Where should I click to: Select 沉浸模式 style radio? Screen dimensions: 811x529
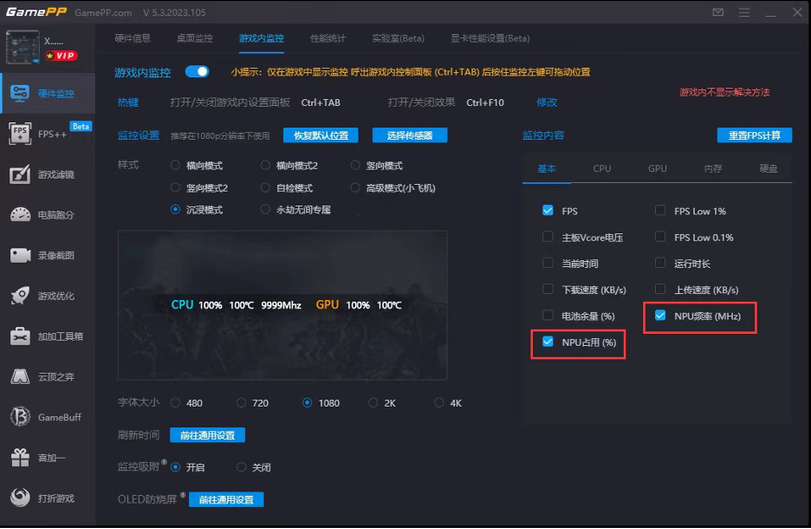tap(175, 209)
